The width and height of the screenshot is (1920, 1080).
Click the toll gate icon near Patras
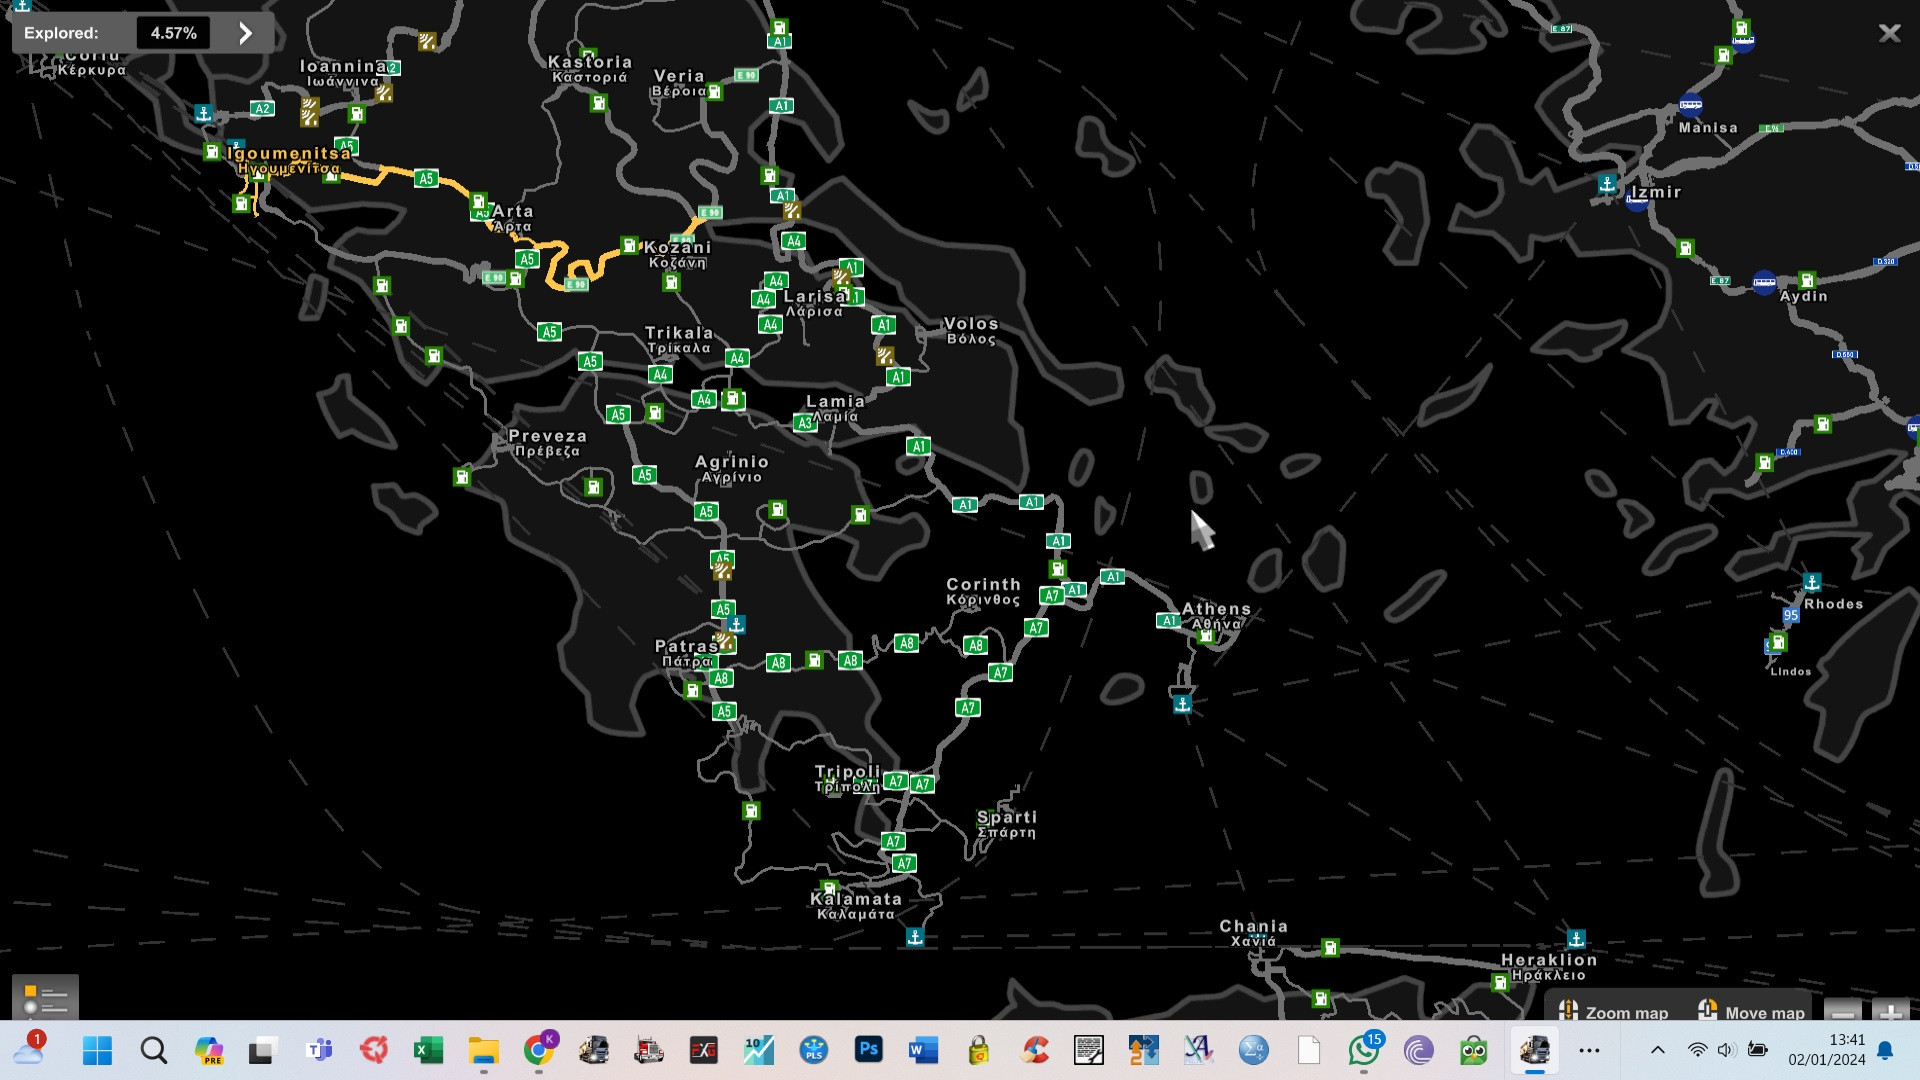click(725, 642)
